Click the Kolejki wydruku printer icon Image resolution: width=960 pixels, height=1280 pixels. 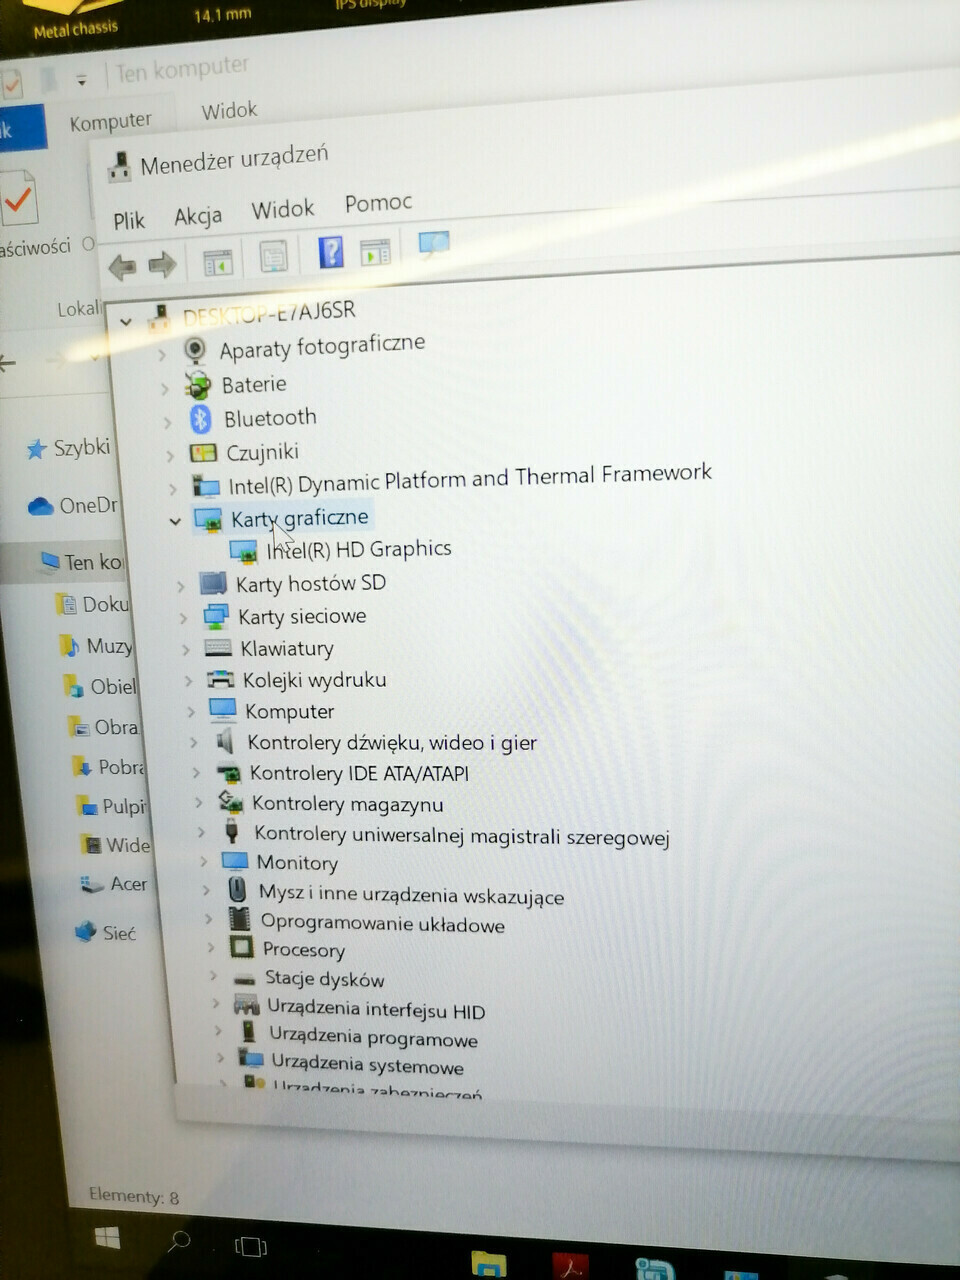tap(220, 680)
